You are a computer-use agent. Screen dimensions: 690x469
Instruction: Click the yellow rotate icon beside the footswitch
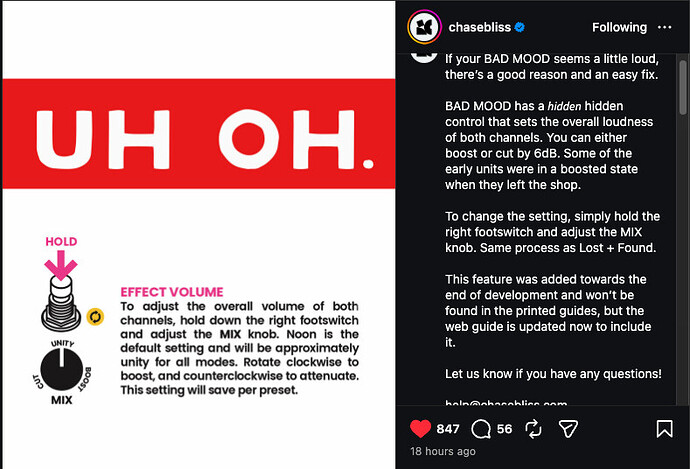[95, 317]
